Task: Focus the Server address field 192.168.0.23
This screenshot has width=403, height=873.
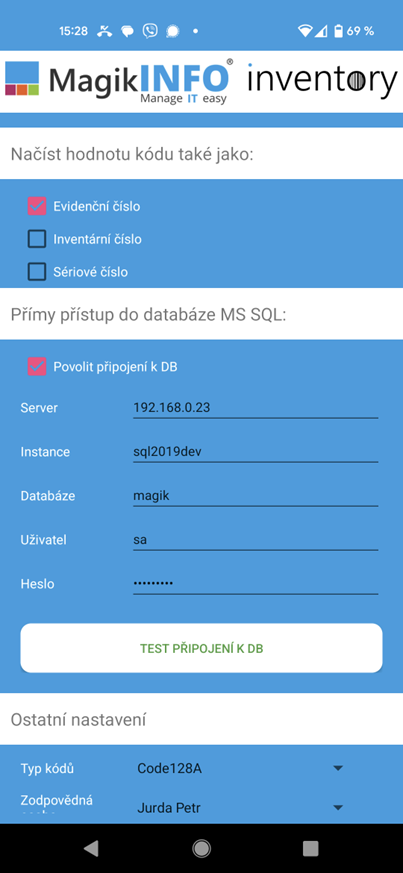Action: tap(255, 408)
